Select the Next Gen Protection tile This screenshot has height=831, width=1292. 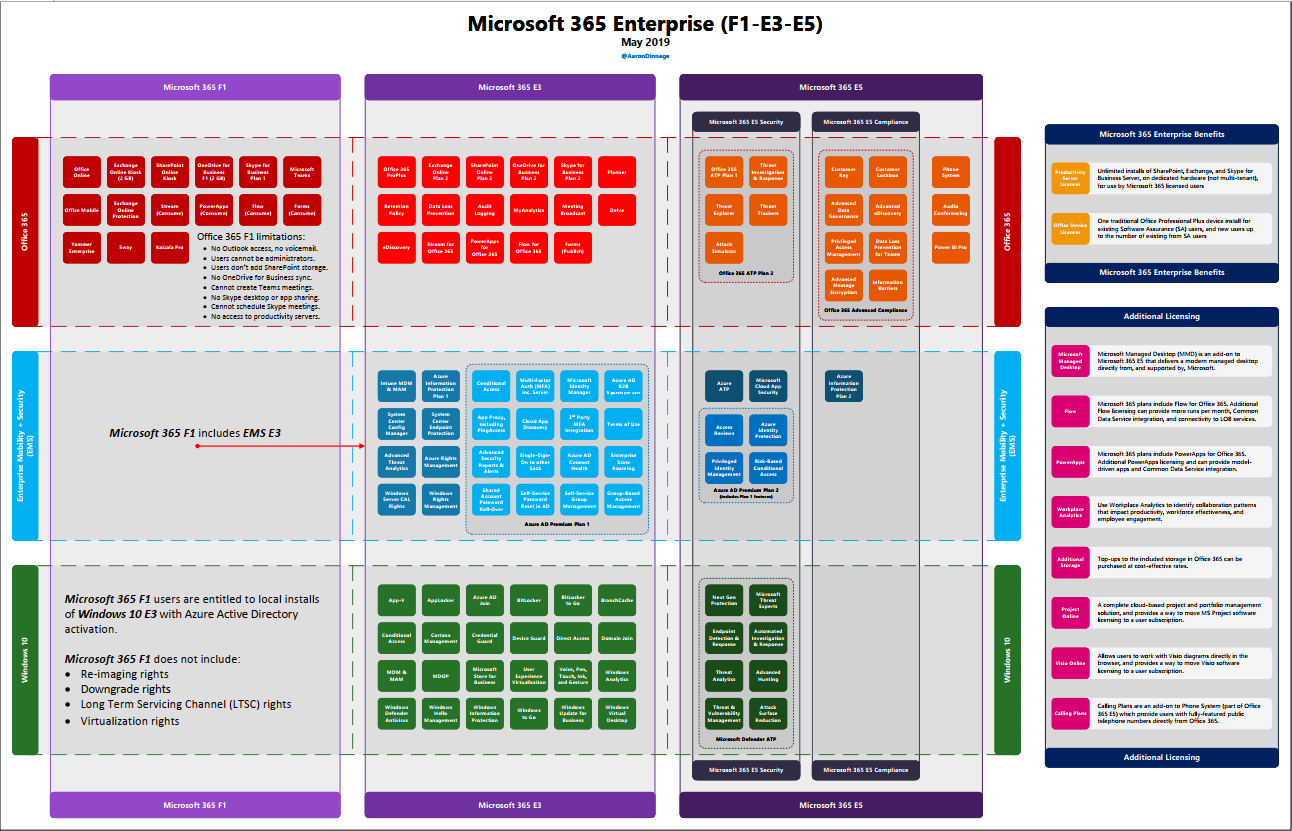tap(724, 600)
